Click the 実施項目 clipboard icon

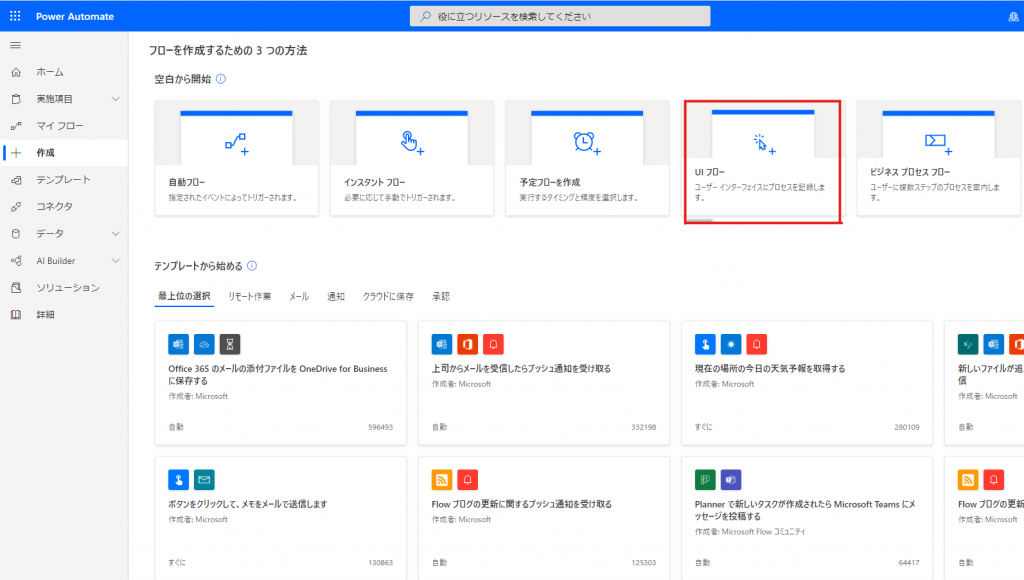[16, 99]
